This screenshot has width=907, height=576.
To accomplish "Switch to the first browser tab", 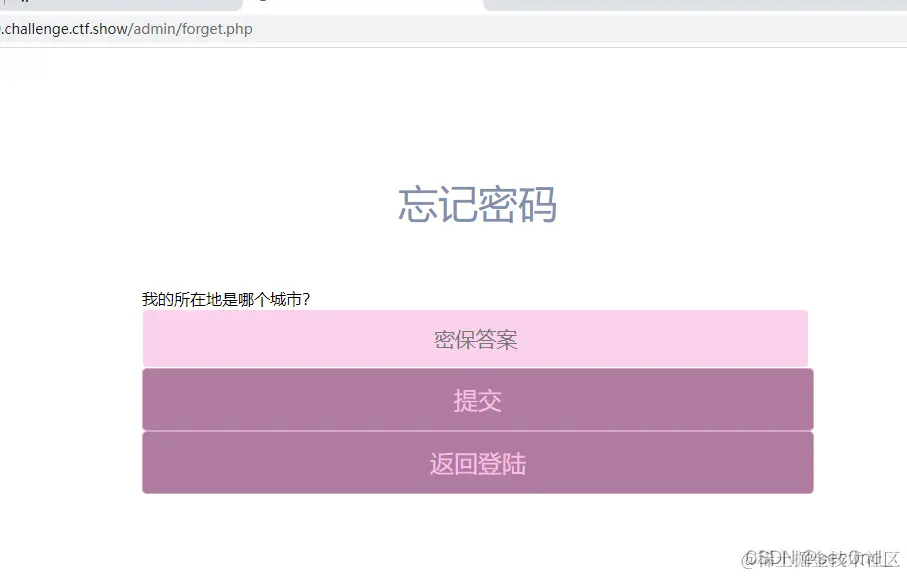I will [120, 6].
